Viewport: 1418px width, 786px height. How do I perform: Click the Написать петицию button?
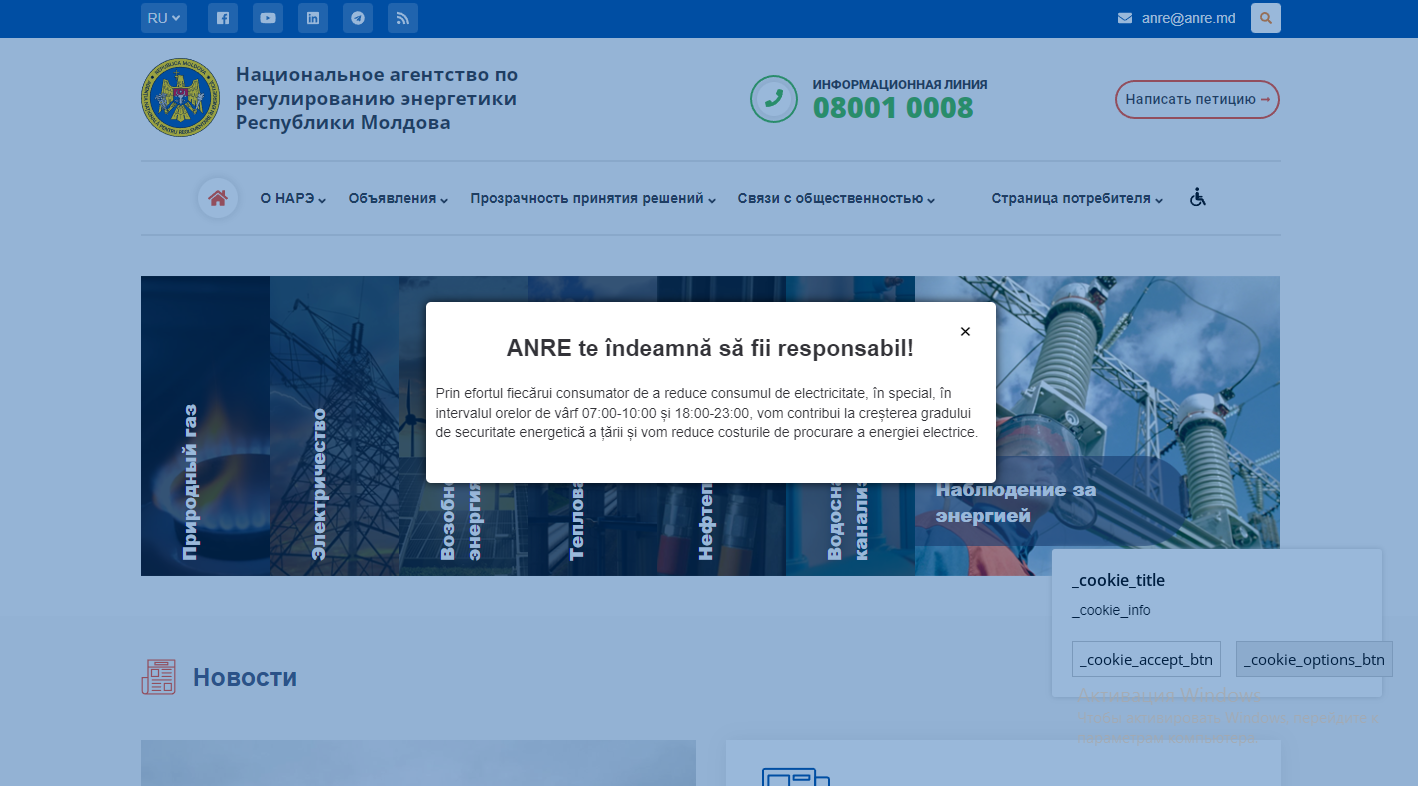tap(1197, 99)
